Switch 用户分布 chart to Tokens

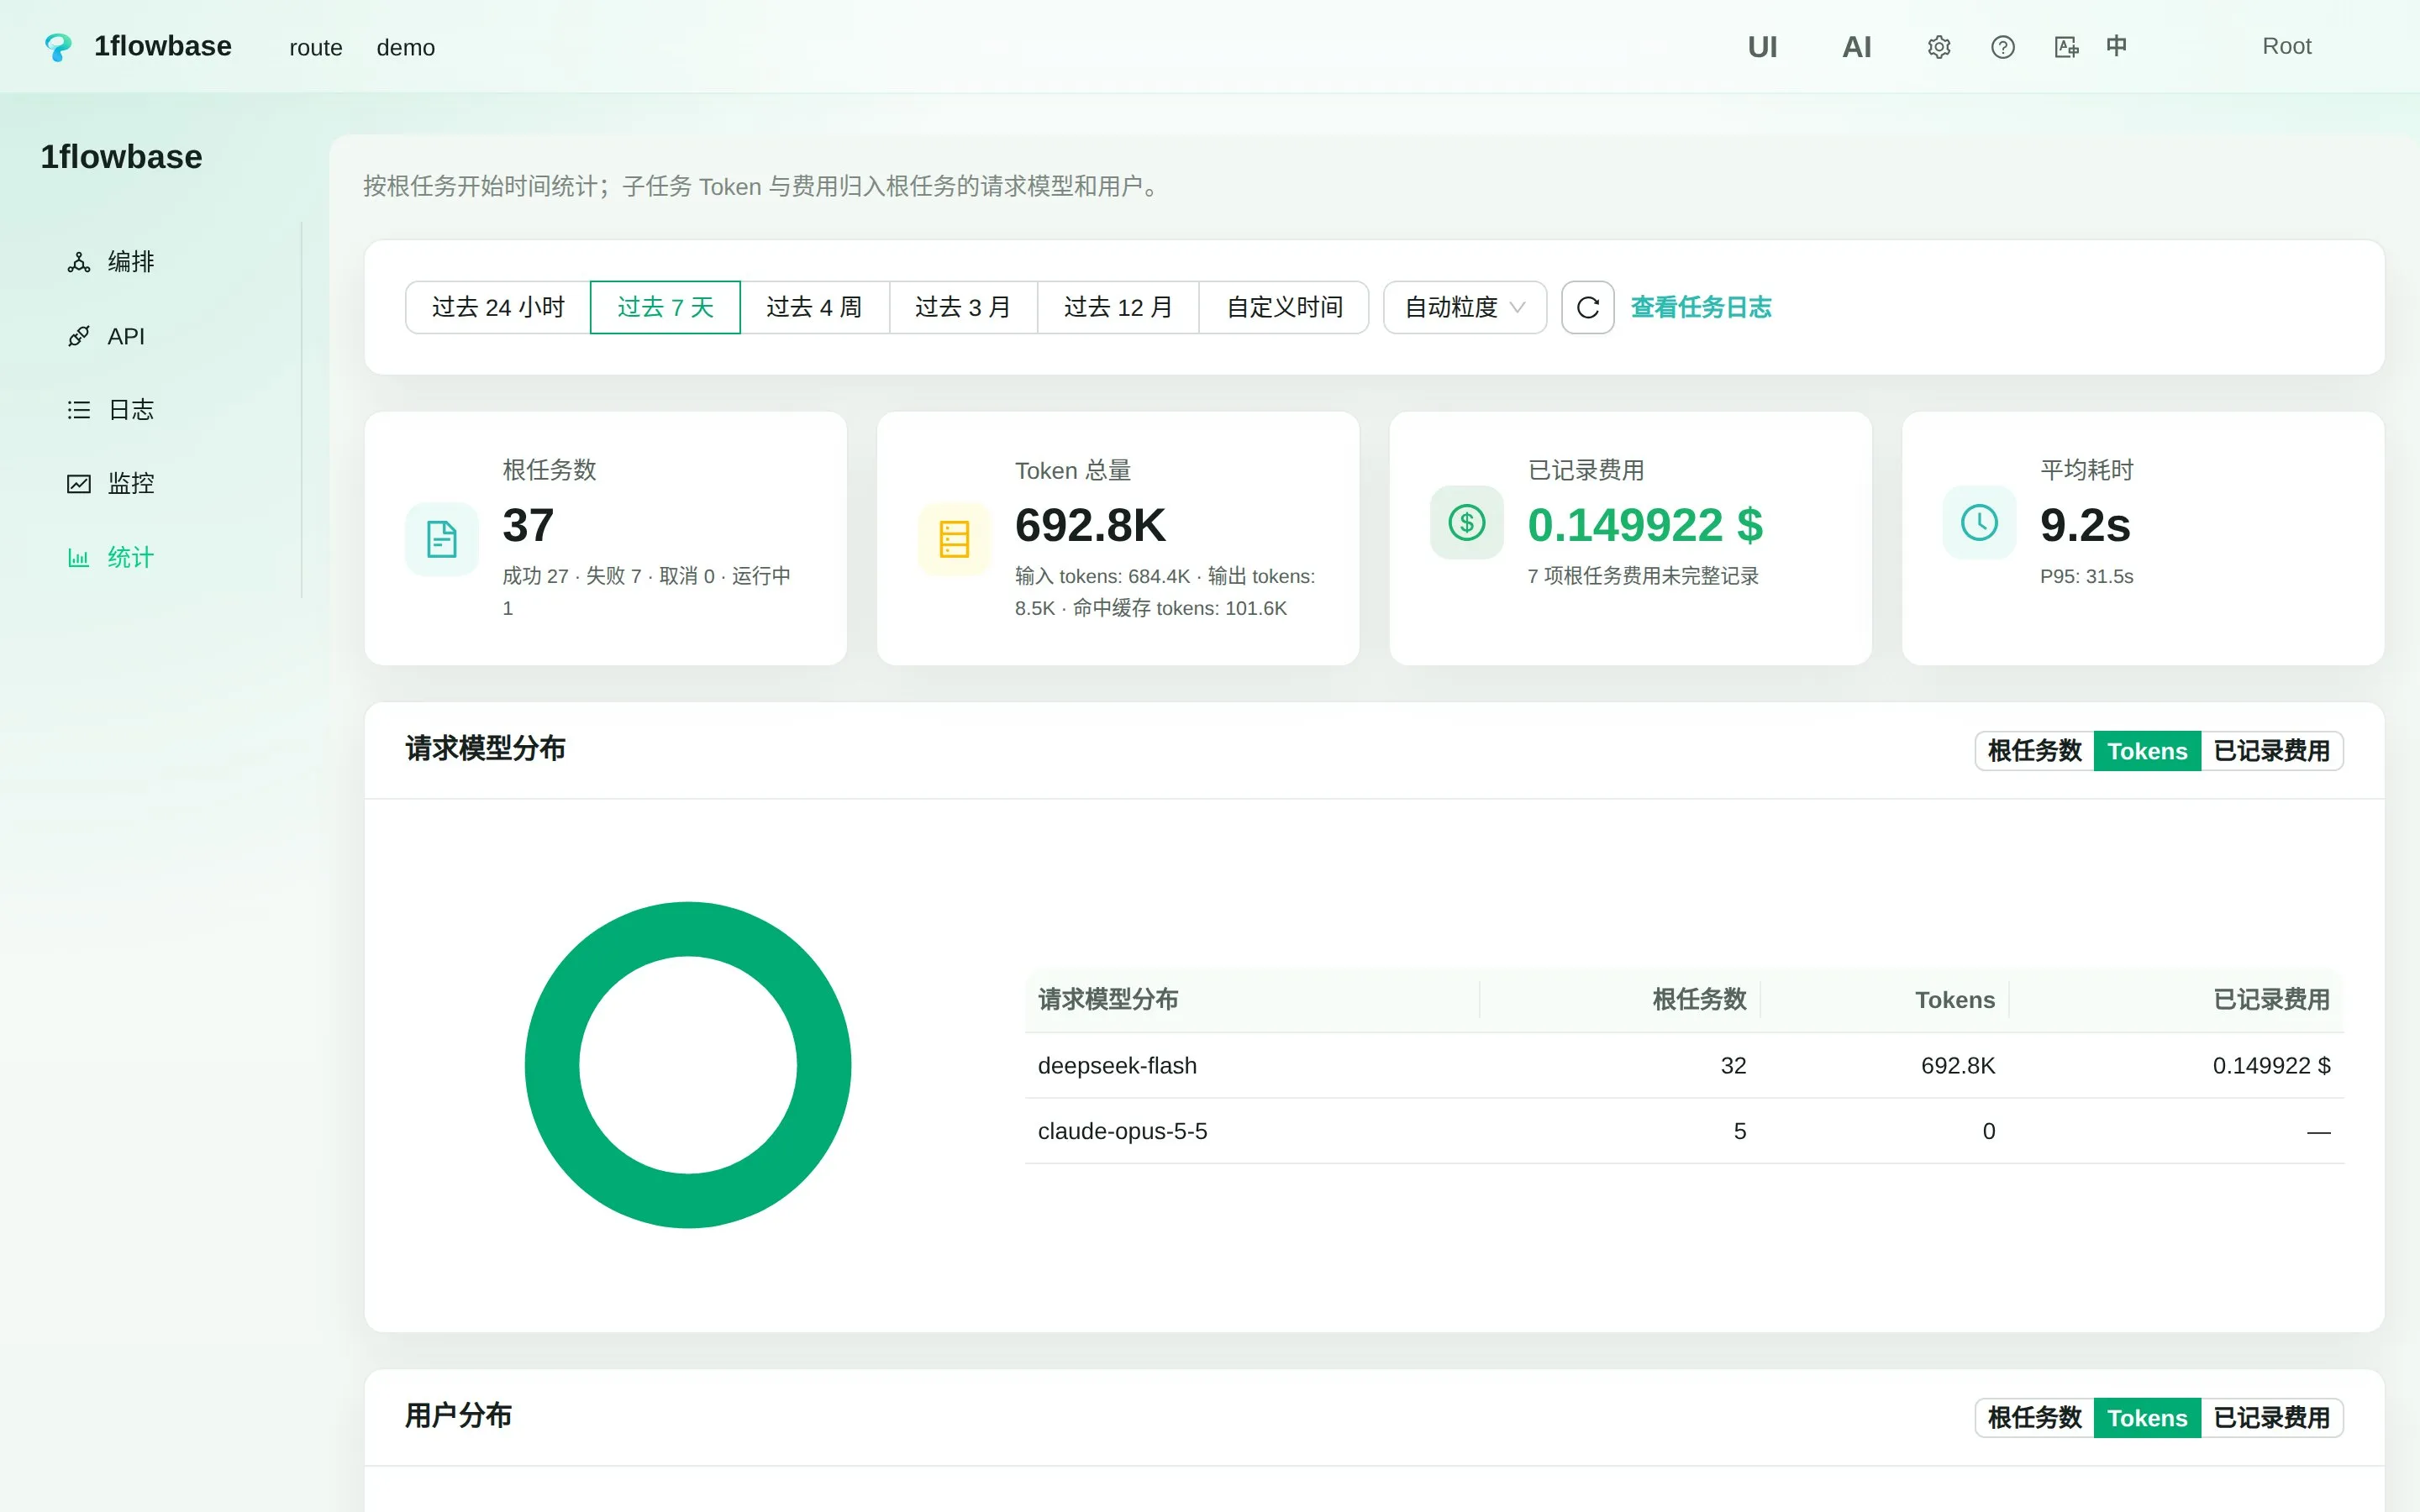(2147, 1418)
